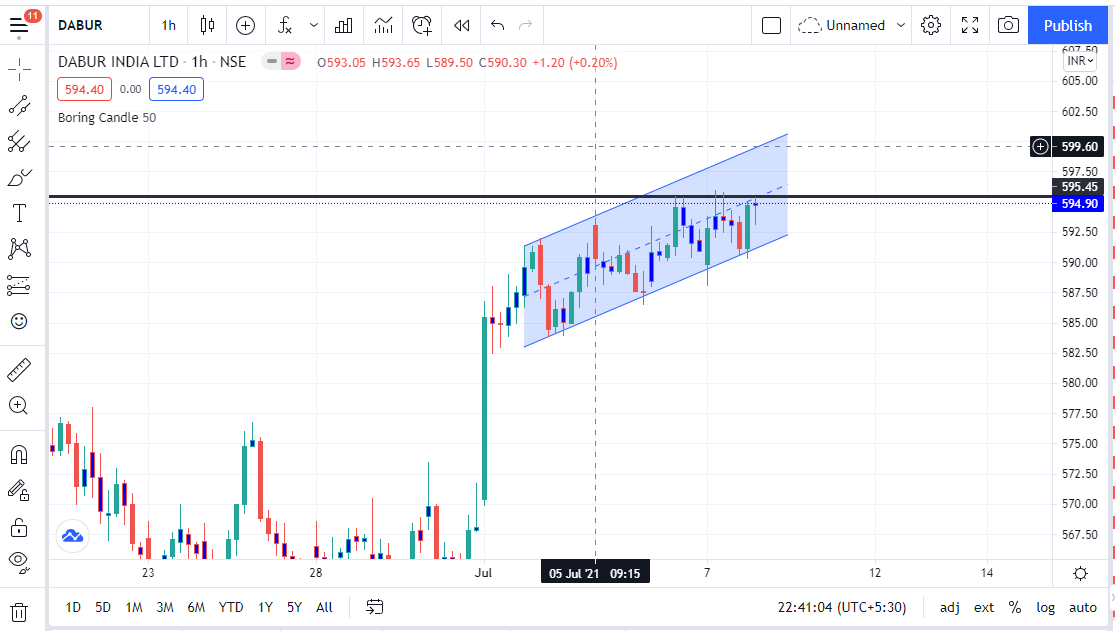Screen dimensions: 1115x631
Task: Hide all drawings with the eye icon
Action: (18, 560)
